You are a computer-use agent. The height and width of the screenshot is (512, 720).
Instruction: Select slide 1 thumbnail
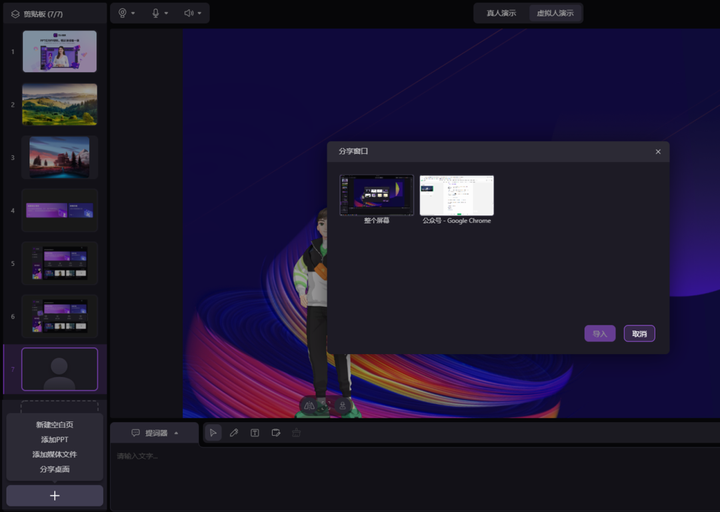coord(60,51)
